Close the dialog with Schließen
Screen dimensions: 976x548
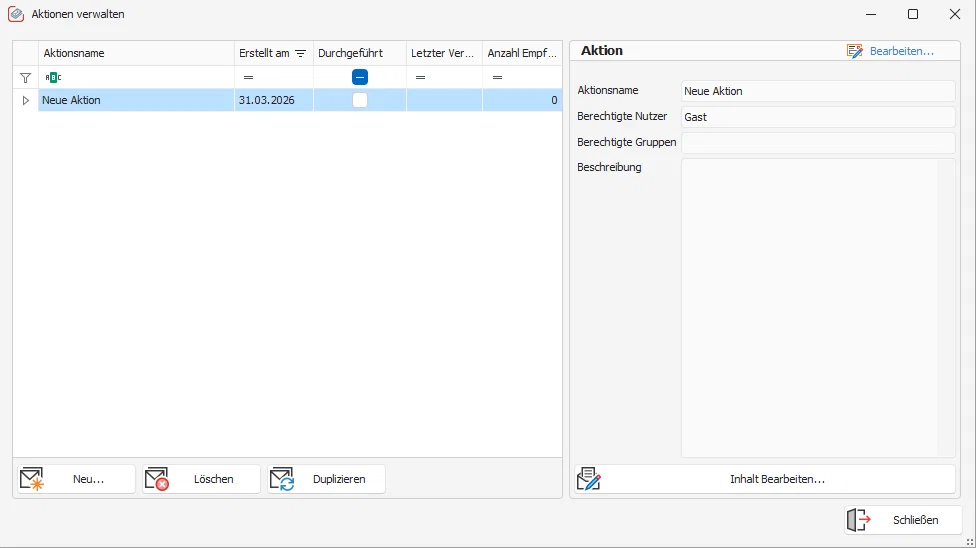903,520
